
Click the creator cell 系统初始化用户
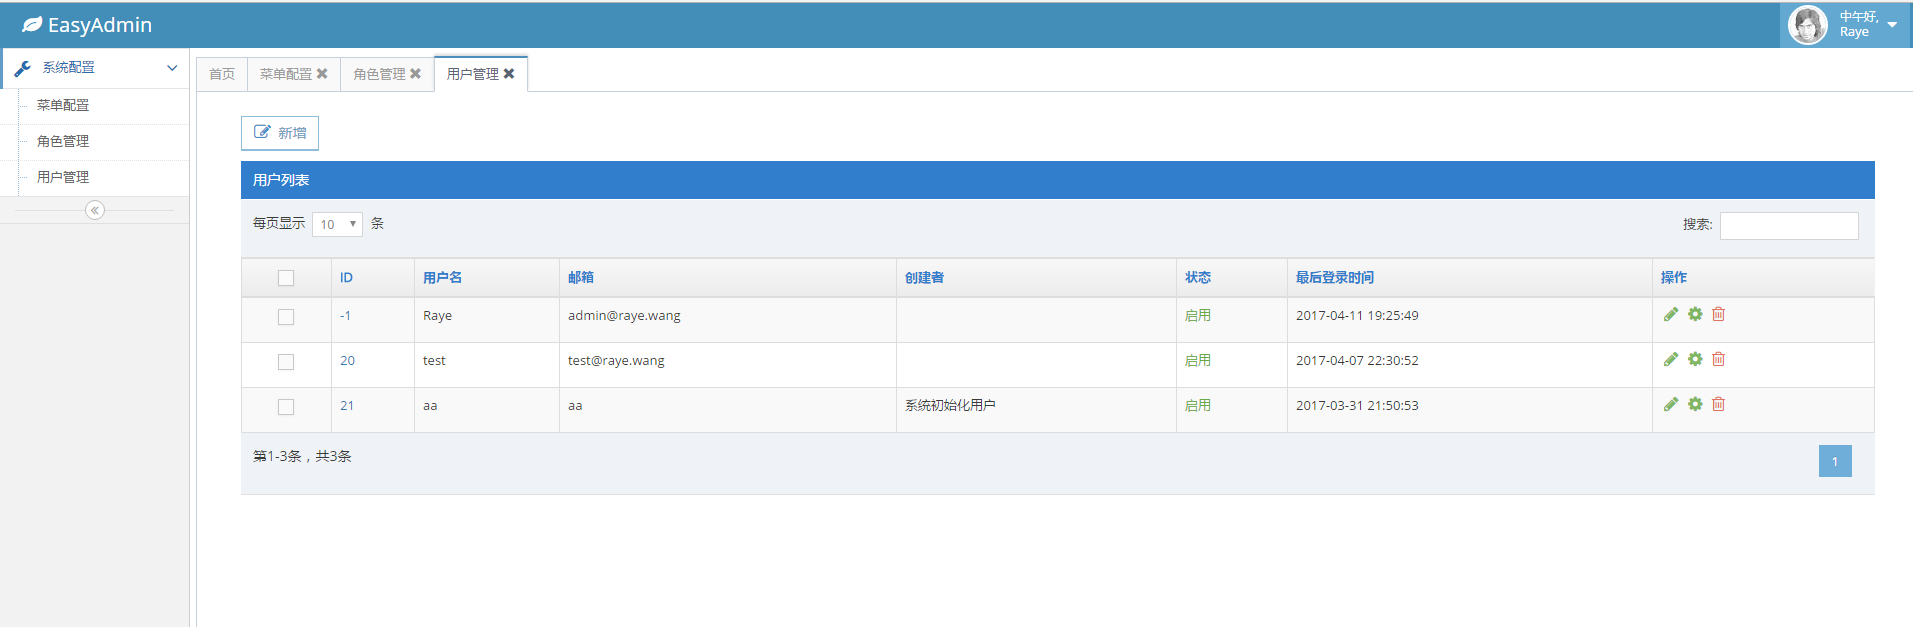[950, 406]
